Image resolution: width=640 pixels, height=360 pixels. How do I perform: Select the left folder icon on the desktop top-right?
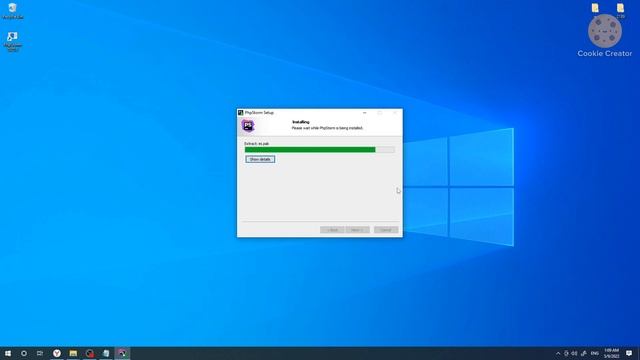[595, 8]
